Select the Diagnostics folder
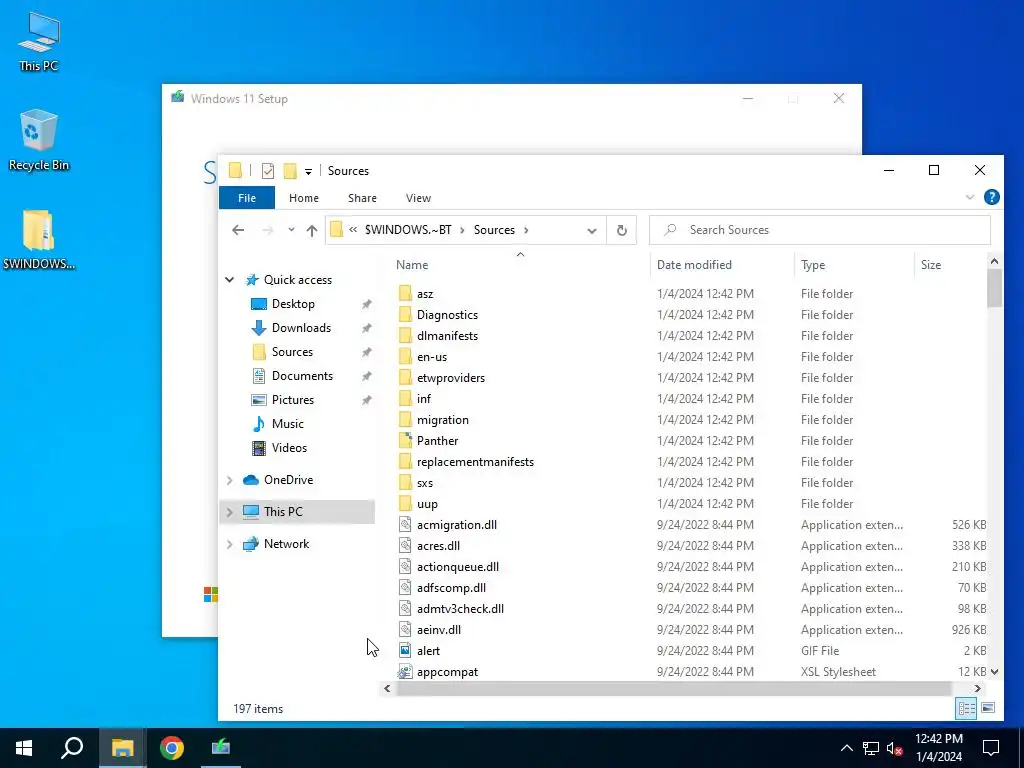1024x768 pixels. click(x=447, y=315)
